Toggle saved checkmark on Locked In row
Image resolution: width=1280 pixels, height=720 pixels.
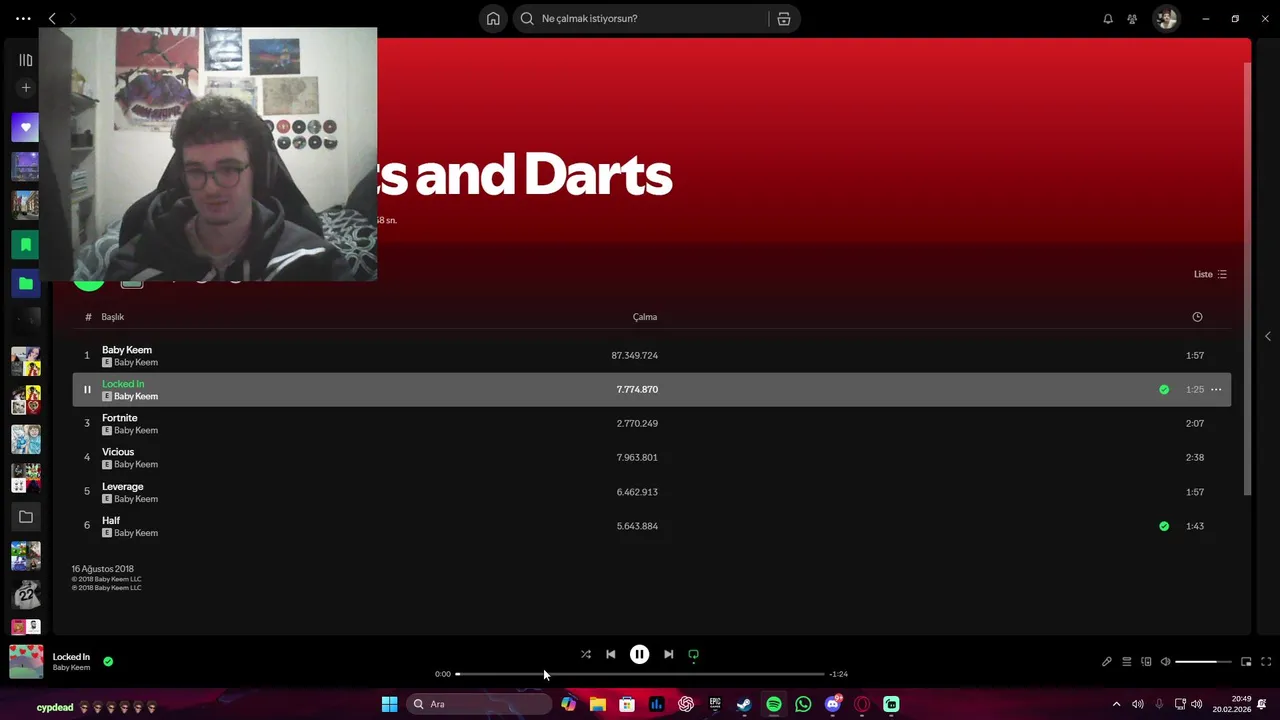(x=1164, y=389)
